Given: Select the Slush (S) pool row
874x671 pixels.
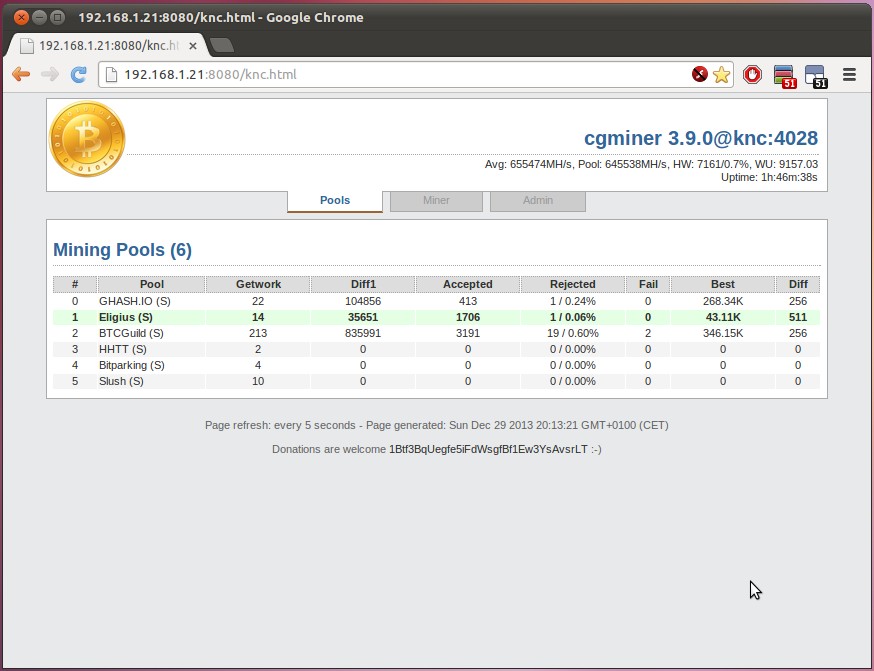Looking at the screenshot, I should coord(436,381).
